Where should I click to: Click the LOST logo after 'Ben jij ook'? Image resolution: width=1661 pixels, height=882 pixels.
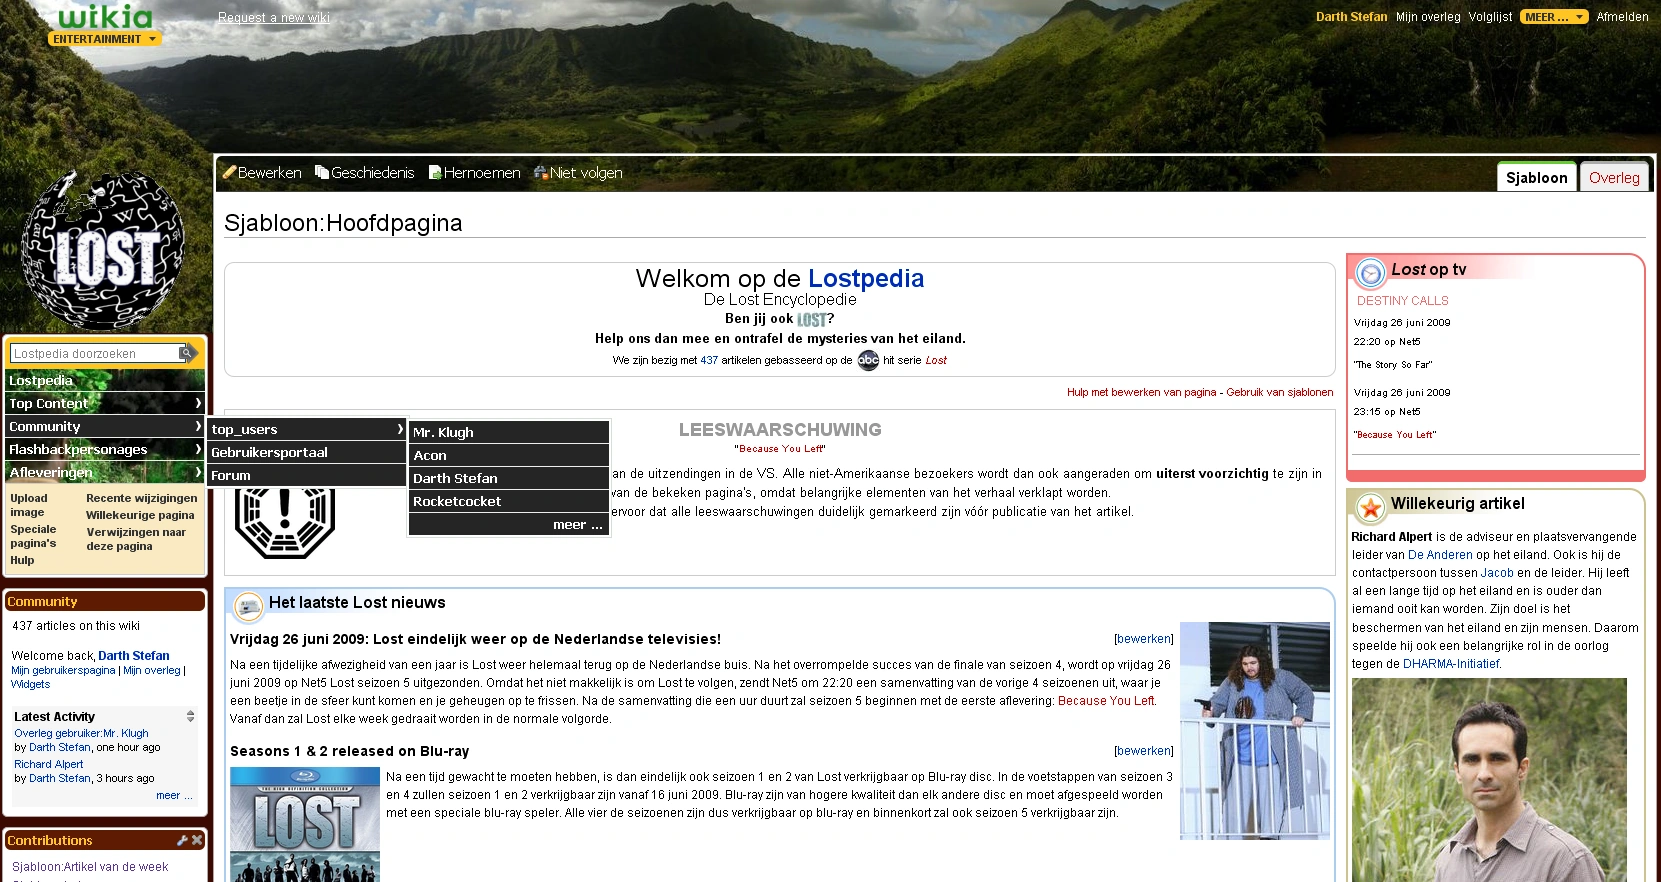coord(812,320)
